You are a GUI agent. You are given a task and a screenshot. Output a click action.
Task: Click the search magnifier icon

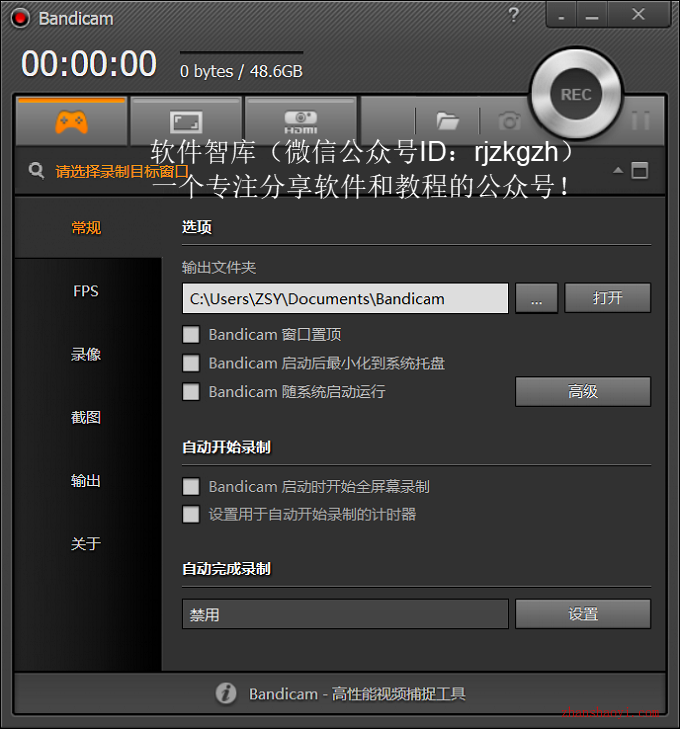(36, 171)
